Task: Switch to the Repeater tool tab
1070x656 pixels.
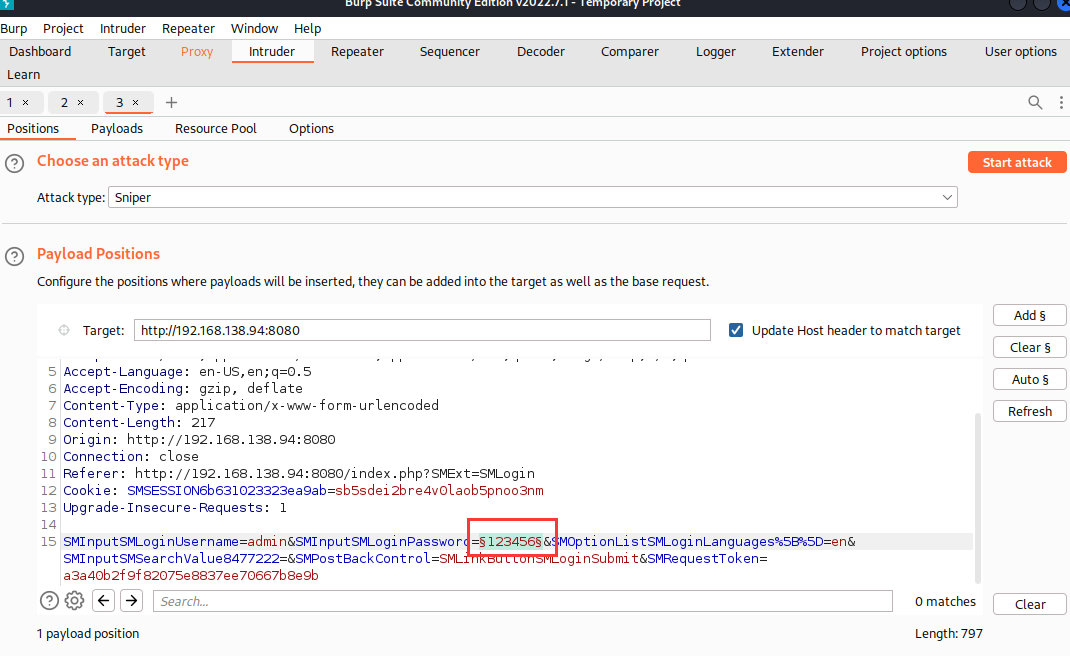Action: point(358,52)
